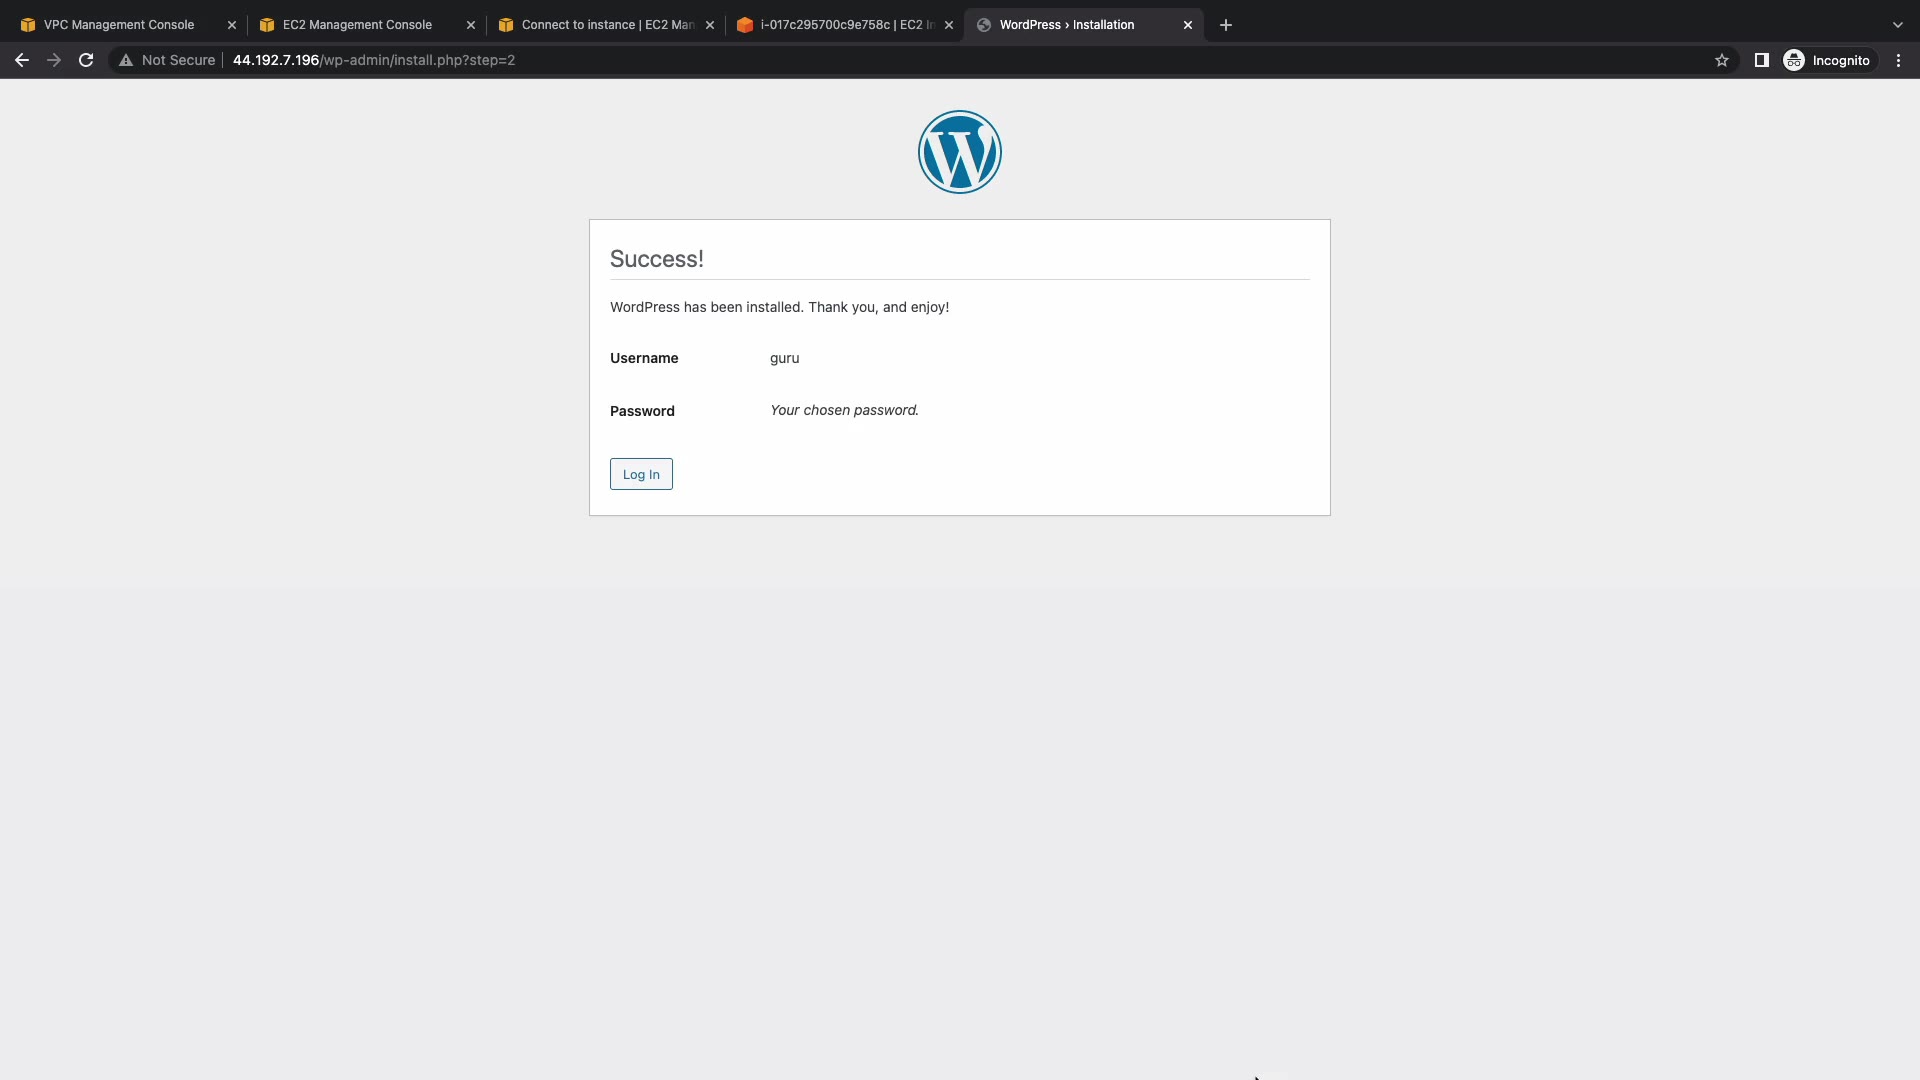Reload the current page
The width and height of the screenshot is (1920, 1080).
tap(86, 60)
